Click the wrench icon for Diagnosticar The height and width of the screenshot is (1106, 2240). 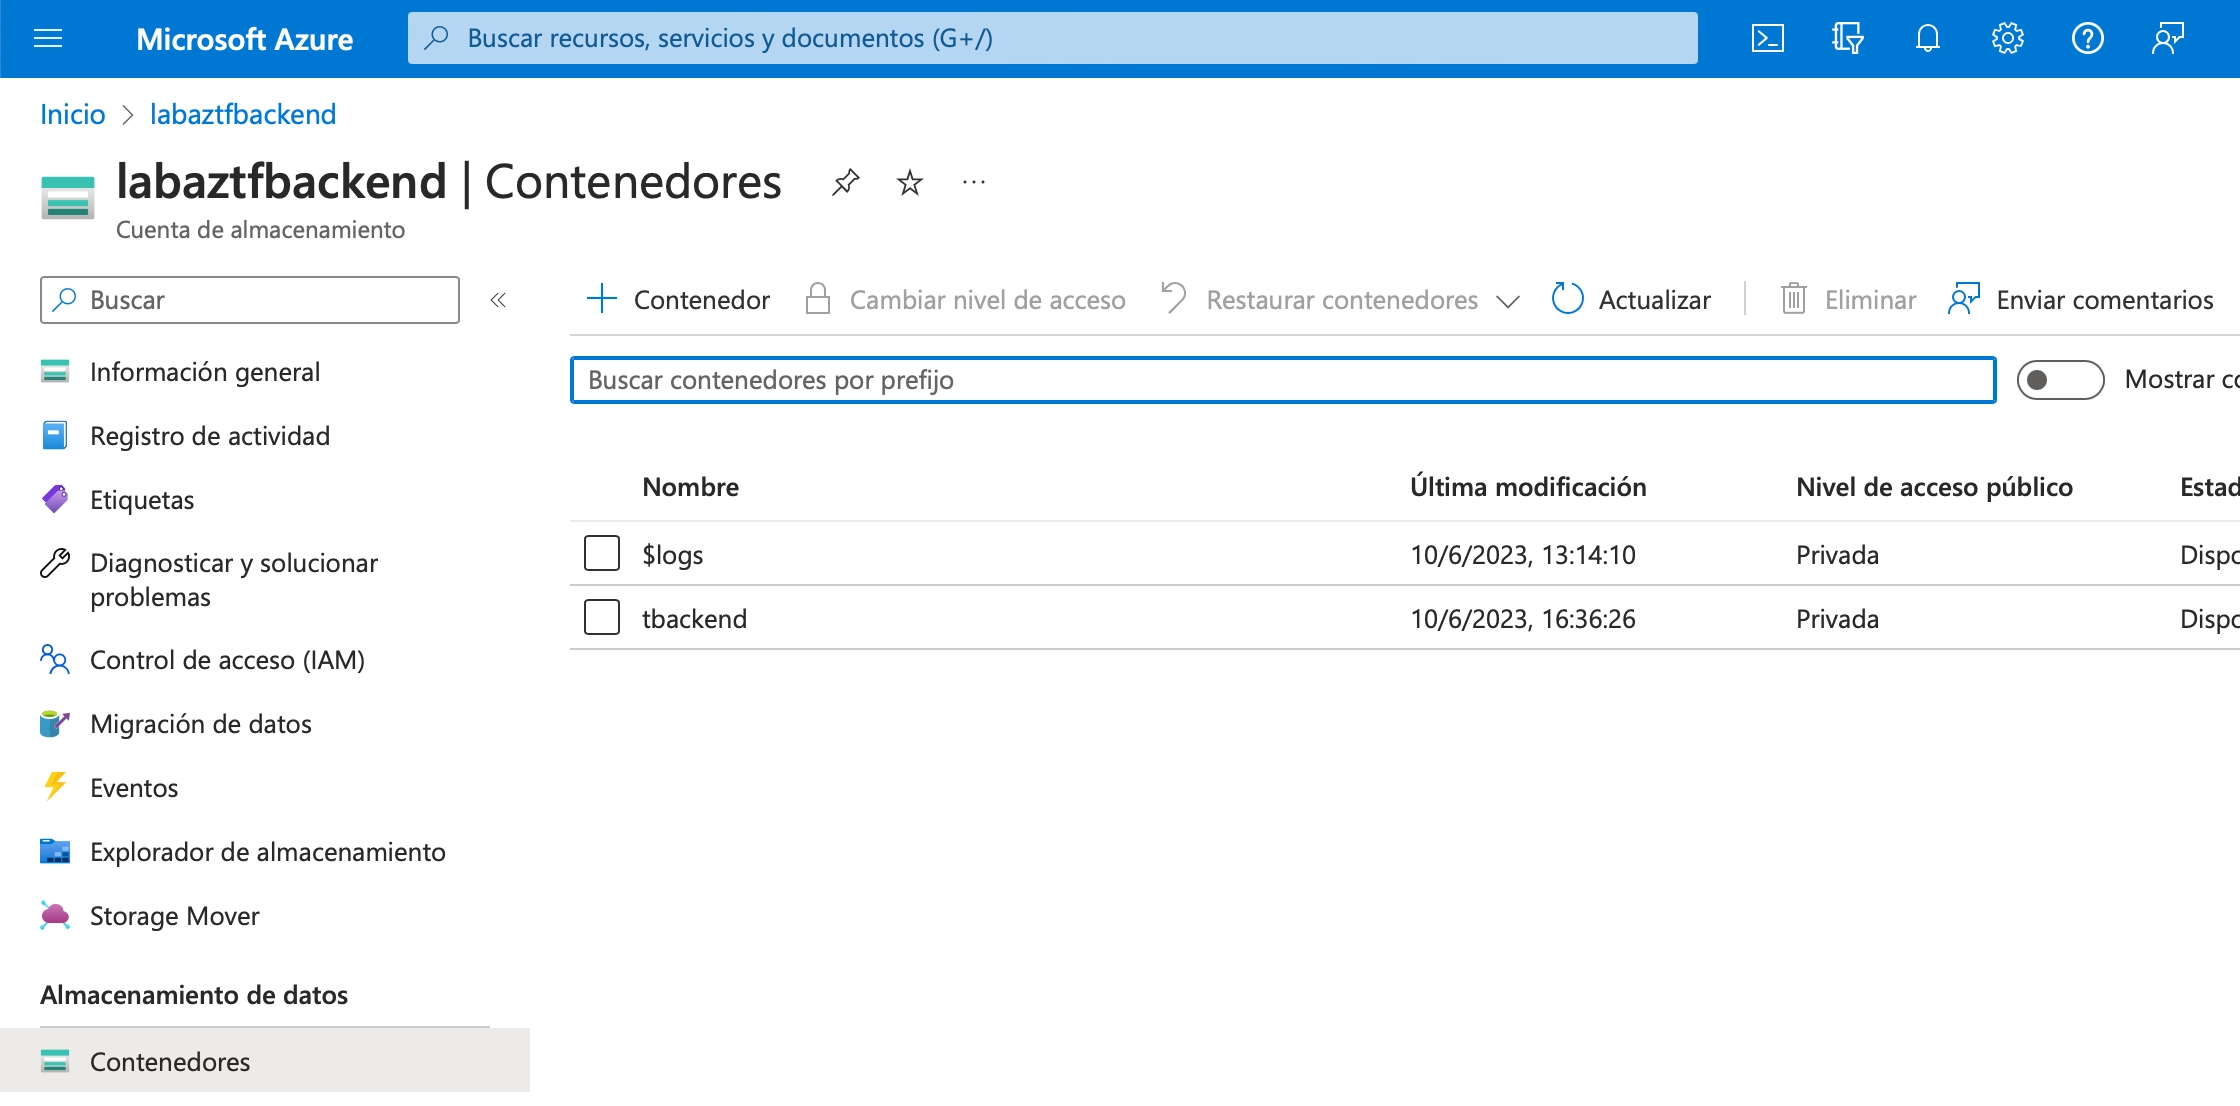[55, 563]
